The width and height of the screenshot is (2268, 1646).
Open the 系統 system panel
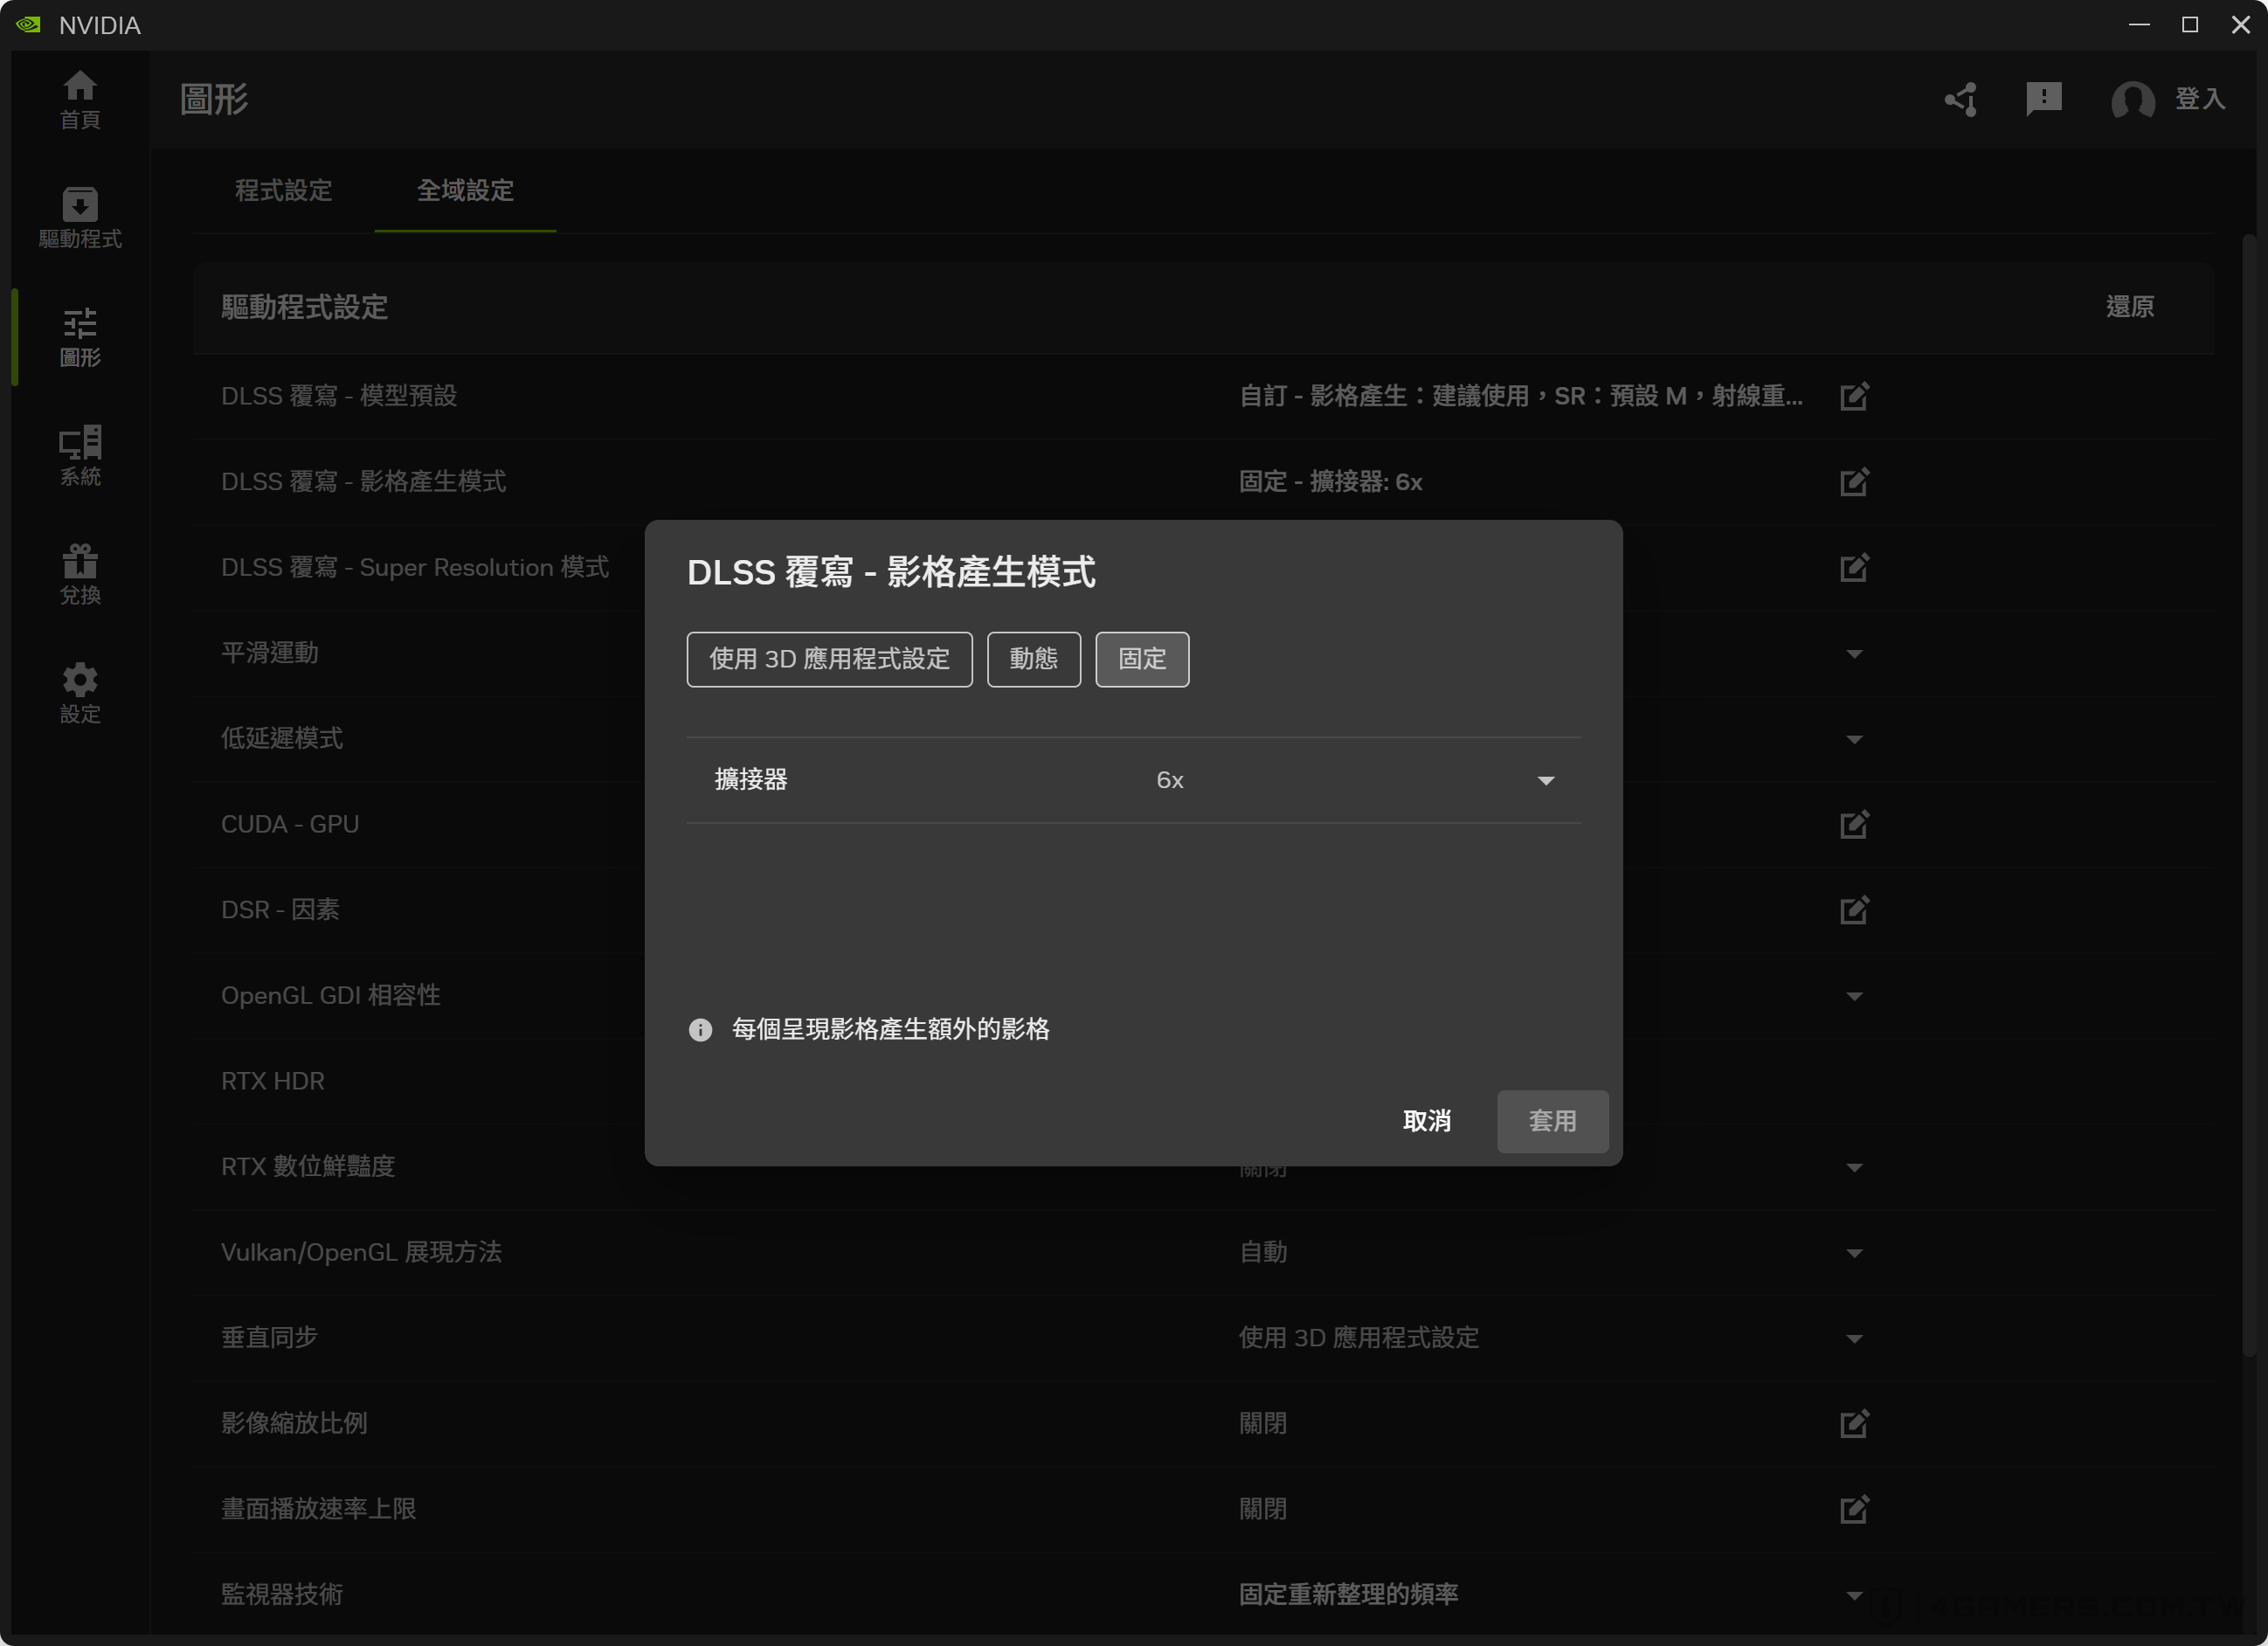(80, 456)
